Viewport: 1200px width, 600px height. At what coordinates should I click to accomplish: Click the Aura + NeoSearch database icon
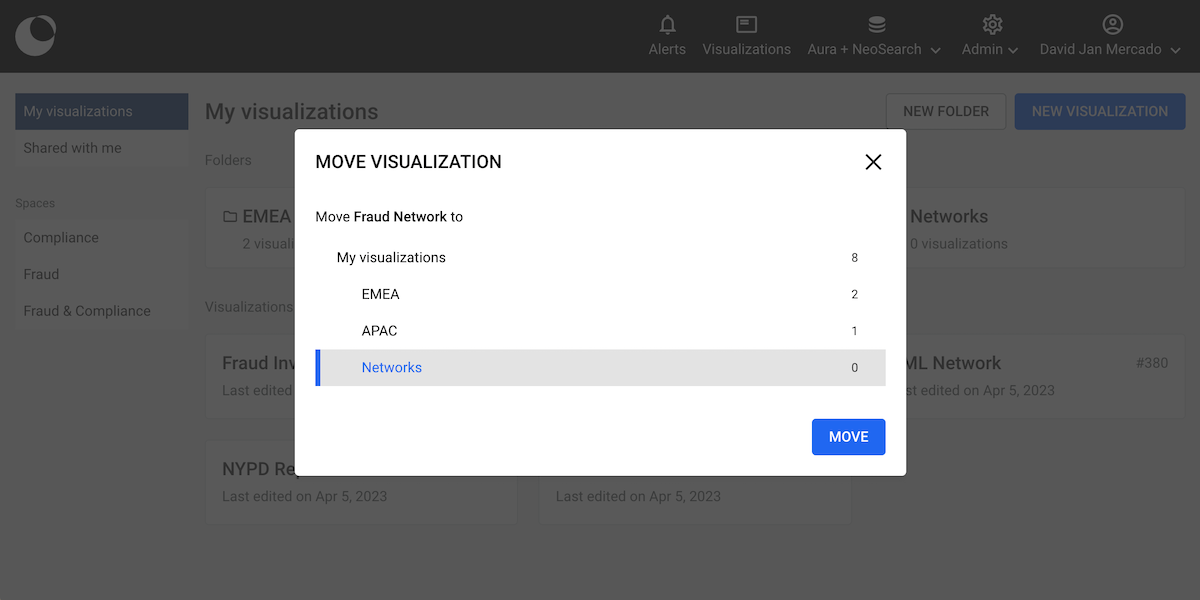click(876, 25)
